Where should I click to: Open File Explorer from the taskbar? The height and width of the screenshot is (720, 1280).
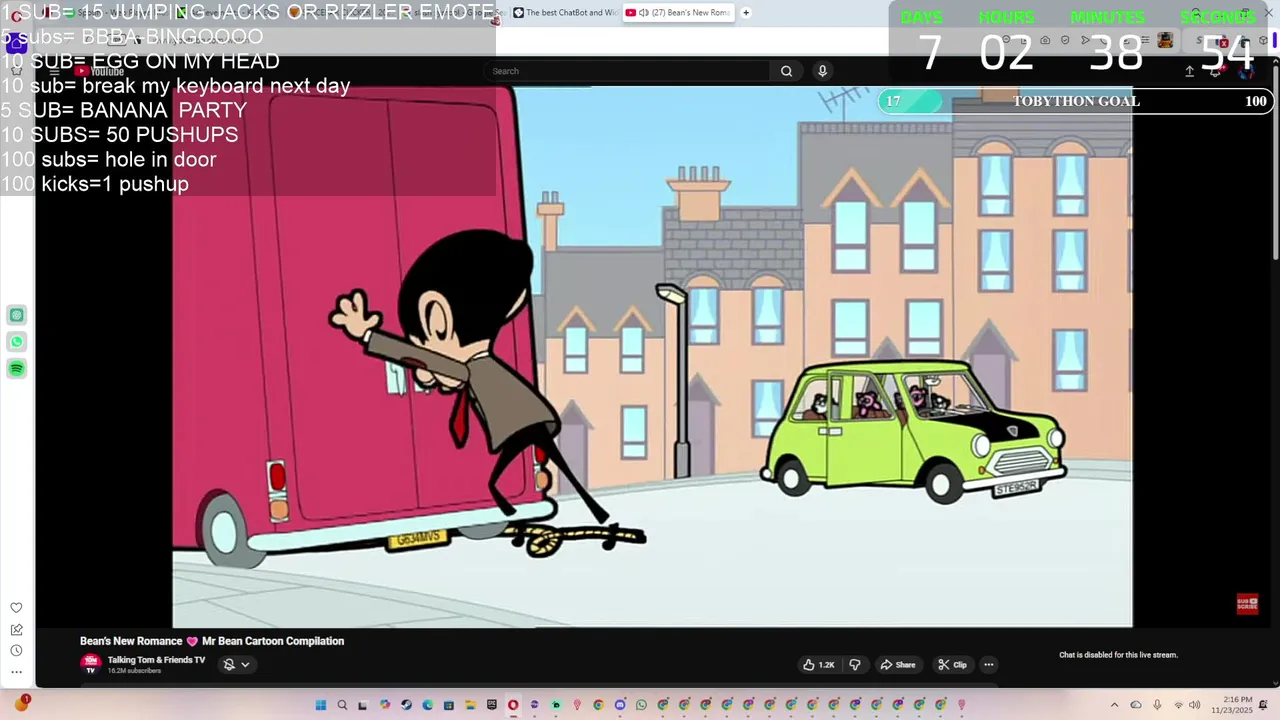(x=470, y=705)
